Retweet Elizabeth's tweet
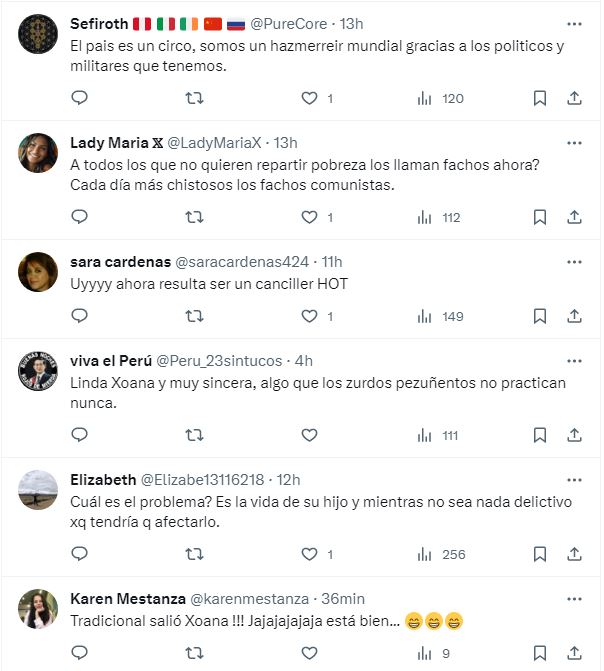The height and width of the screenshot is (671, 604). pyautogui.click(x=195, y=554)
